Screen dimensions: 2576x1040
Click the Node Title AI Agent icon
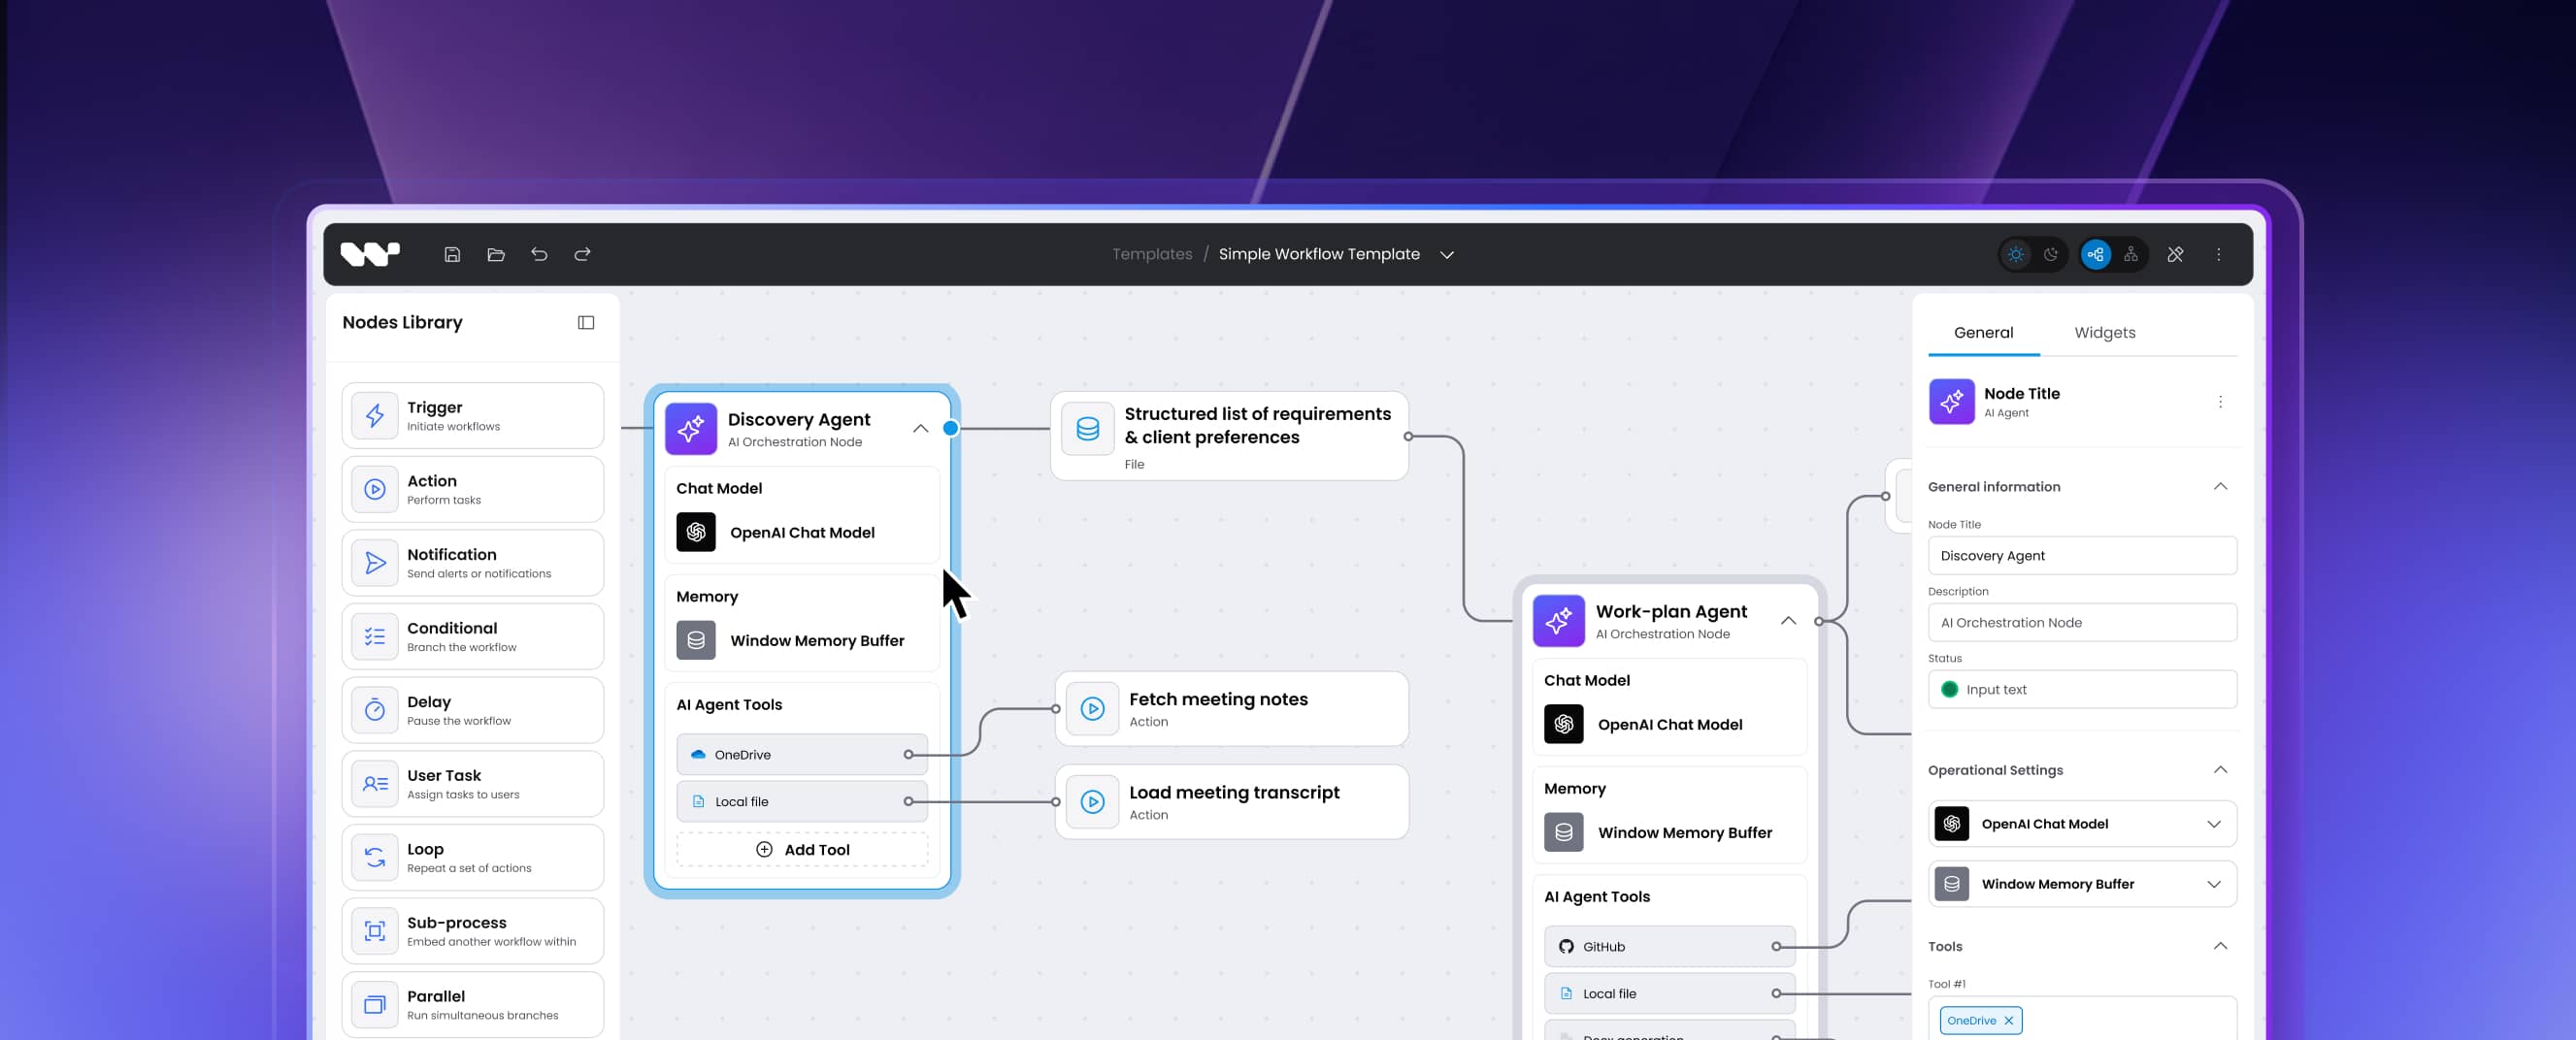tap(1951, 402)
